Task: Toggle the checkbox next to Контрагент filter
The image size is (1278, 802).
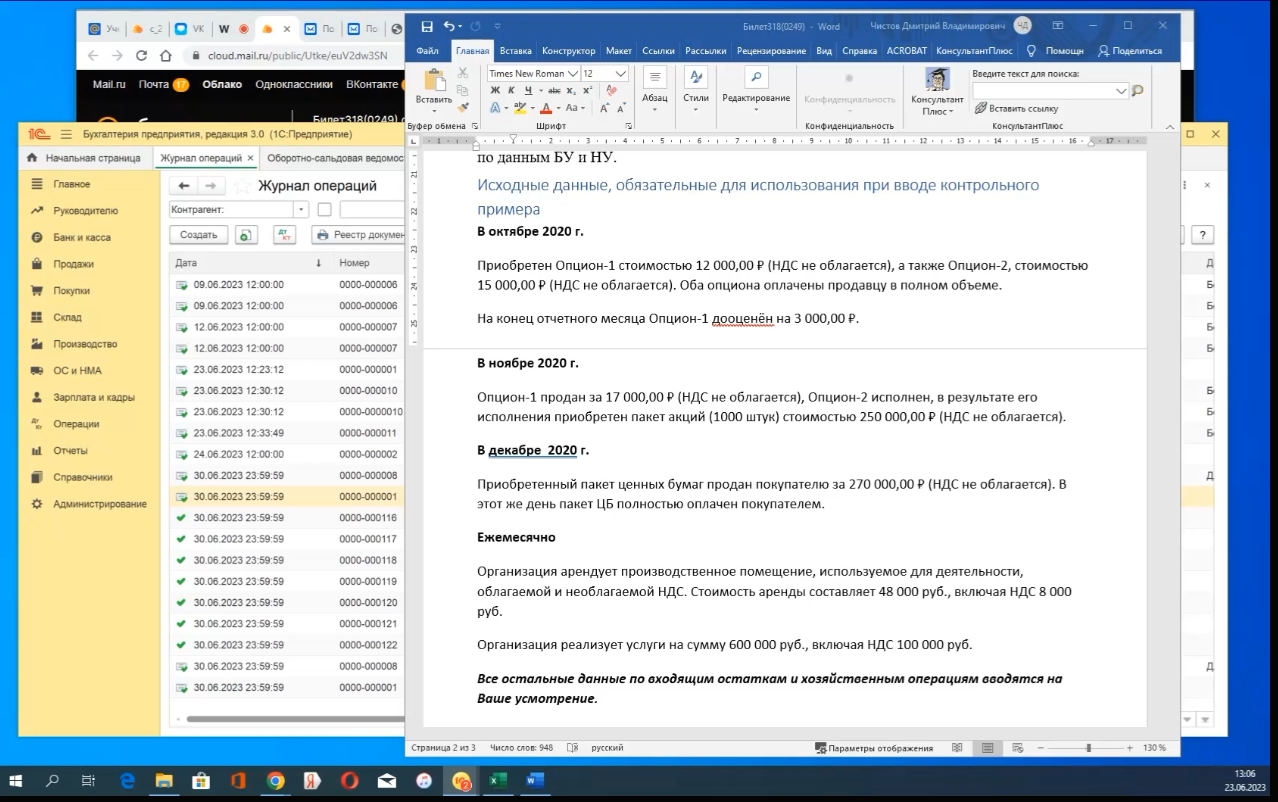Action: click(324, 210)
